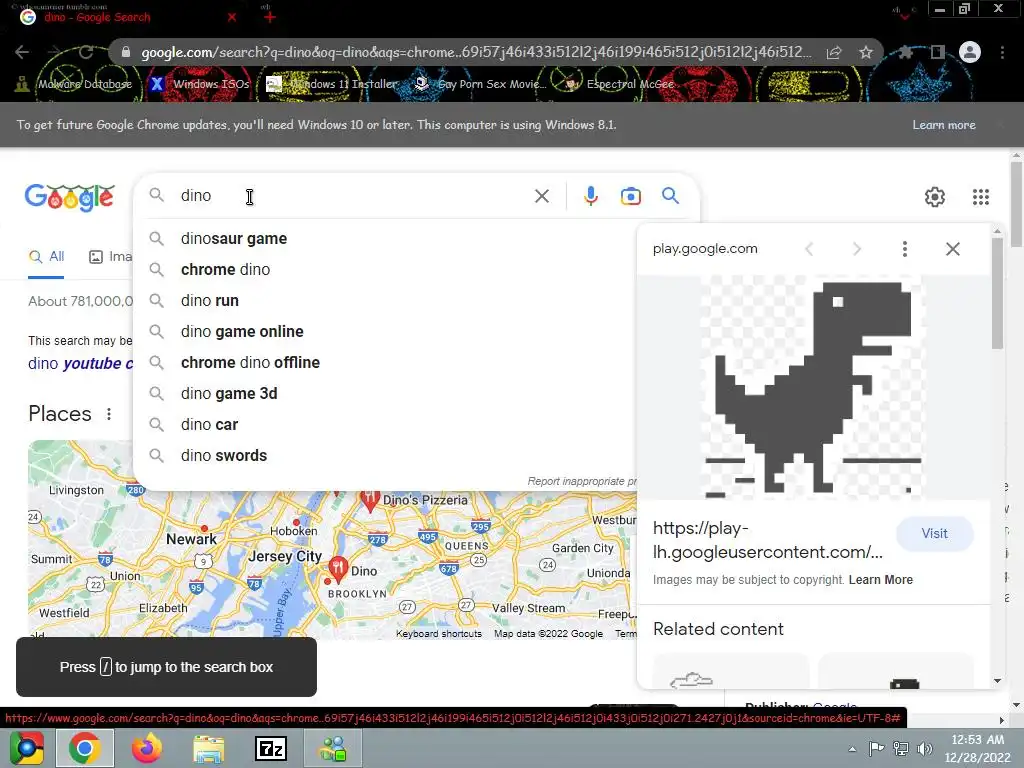This screenshot has height=768, width=1024.
Task: Click the address bar URL
Action: (x=476, y=52)
